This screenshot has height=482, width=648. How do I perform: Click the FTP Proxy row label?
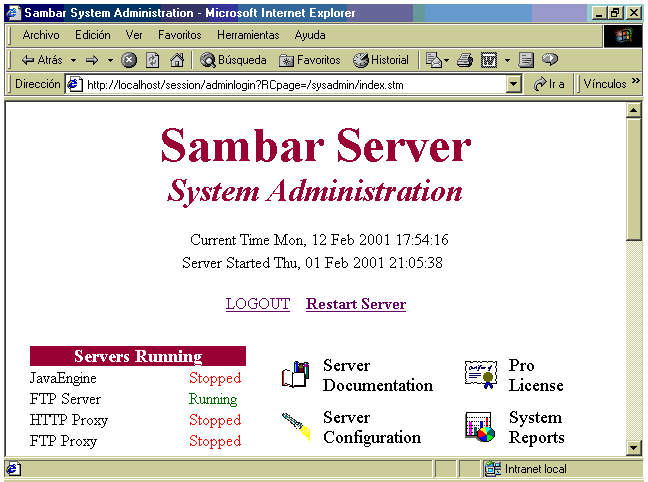pyautogui.click(x=63, y=441)
